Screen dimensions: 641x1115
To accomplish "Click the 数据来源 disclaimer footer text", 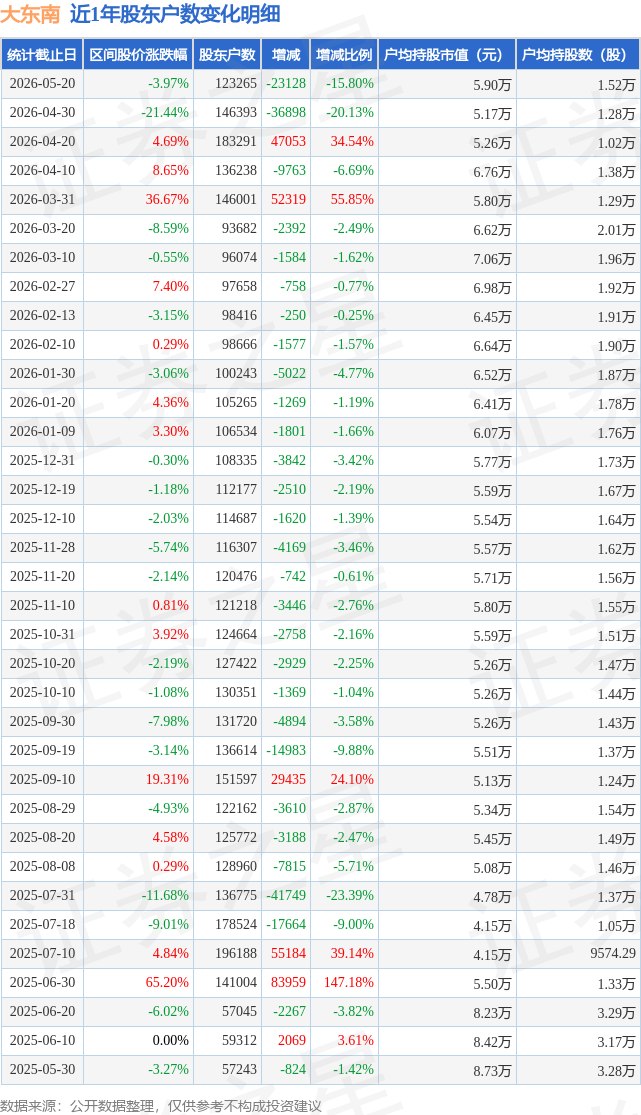I will tap(161, 1106).
